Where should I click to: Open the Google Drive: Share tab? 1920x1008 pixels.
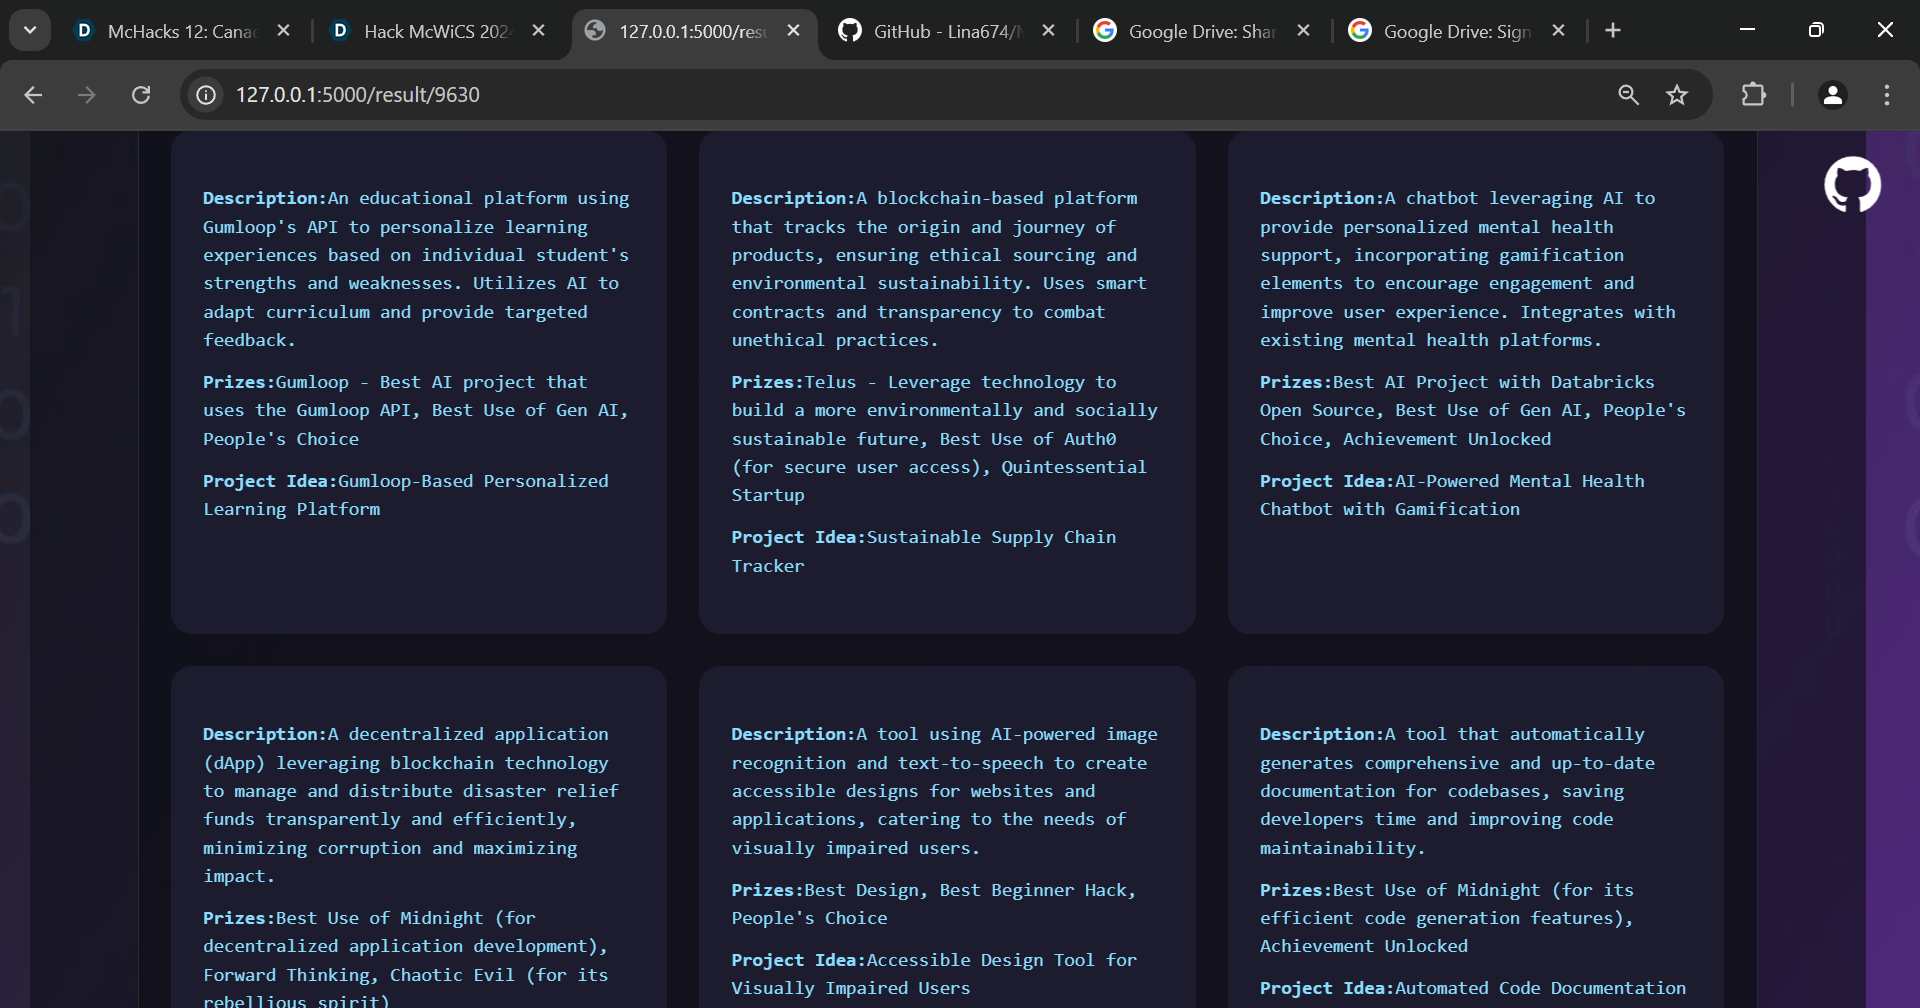pos(1200,31)
